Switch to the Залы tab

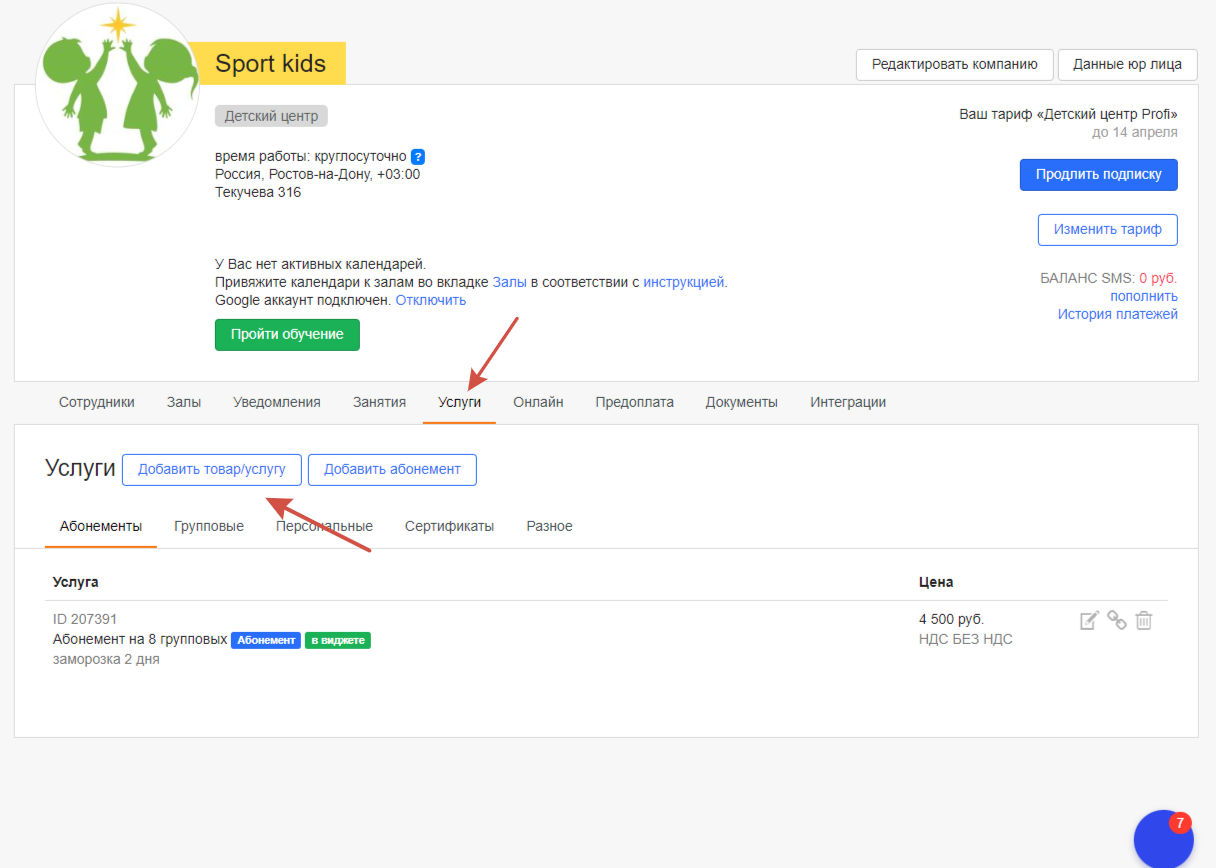point(183,402)
